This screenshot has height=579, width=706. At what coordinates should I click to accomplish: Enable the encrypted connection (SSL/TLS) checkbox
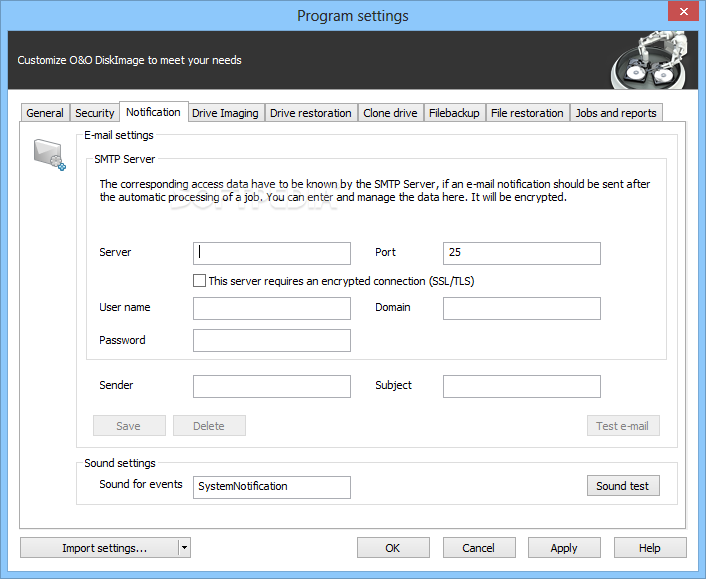click(x=199, y=281)
